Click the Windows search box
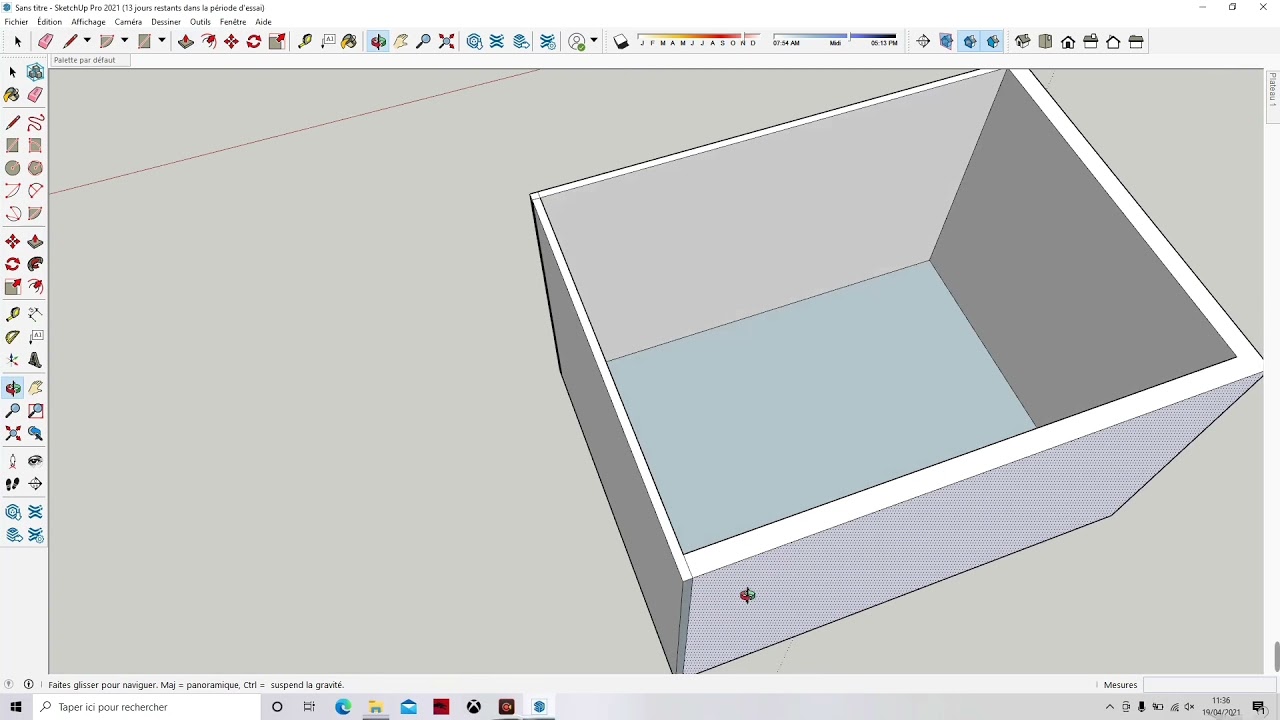This screenshot has width=1280, height=720. coord(145,707)
